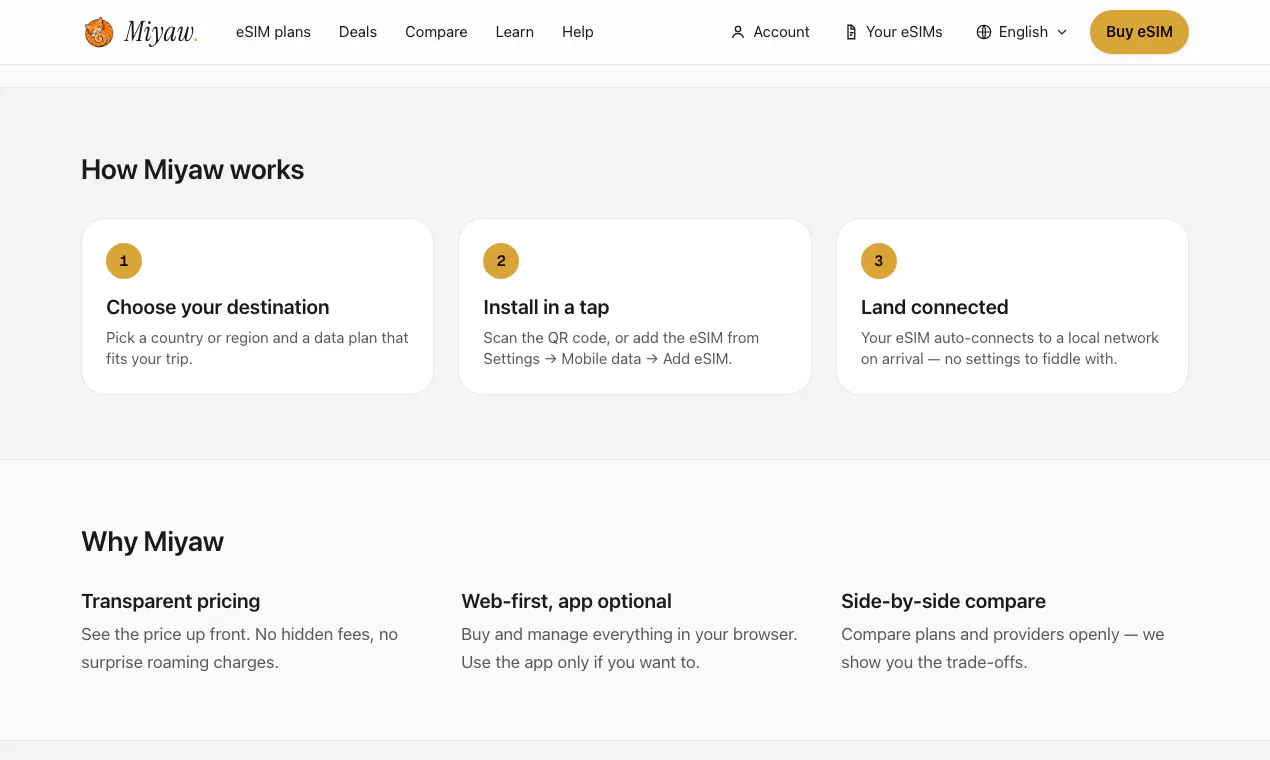
Task: Click the Why Miyaw heading
Action: coord(153,542)
